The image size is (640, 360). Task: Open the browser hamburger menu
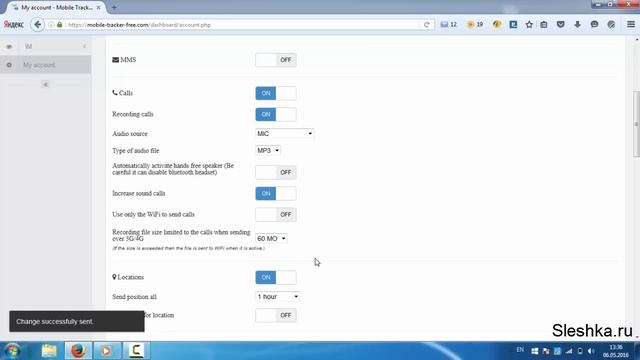tap(631, 24)
